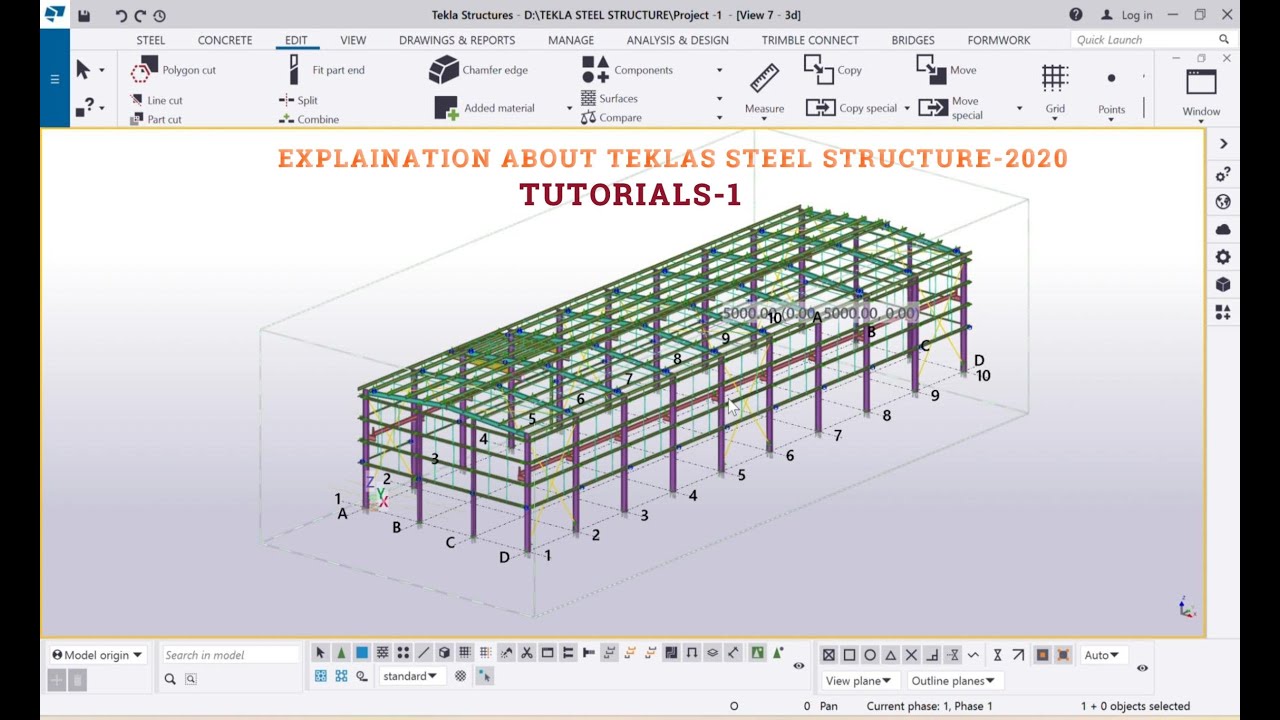Choose the Fit part end tool
This screenshot has width=1280, height=720.
coord(326,70)
